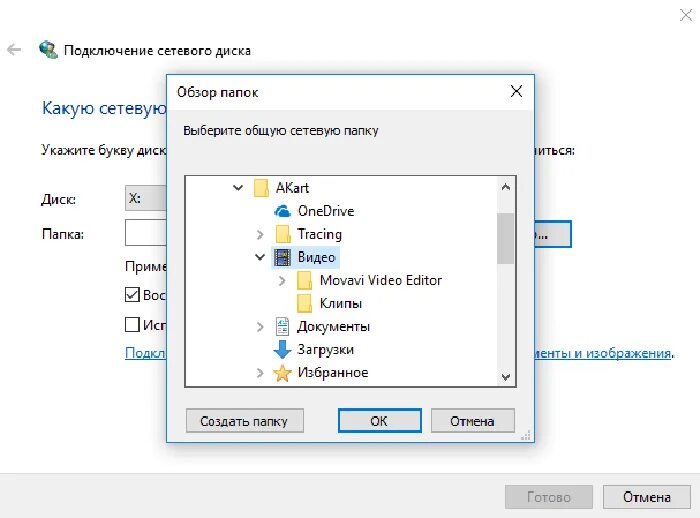700x518 pixels.
Task: Click the OneDrive cloud icon
Action: tap(282, 211)
